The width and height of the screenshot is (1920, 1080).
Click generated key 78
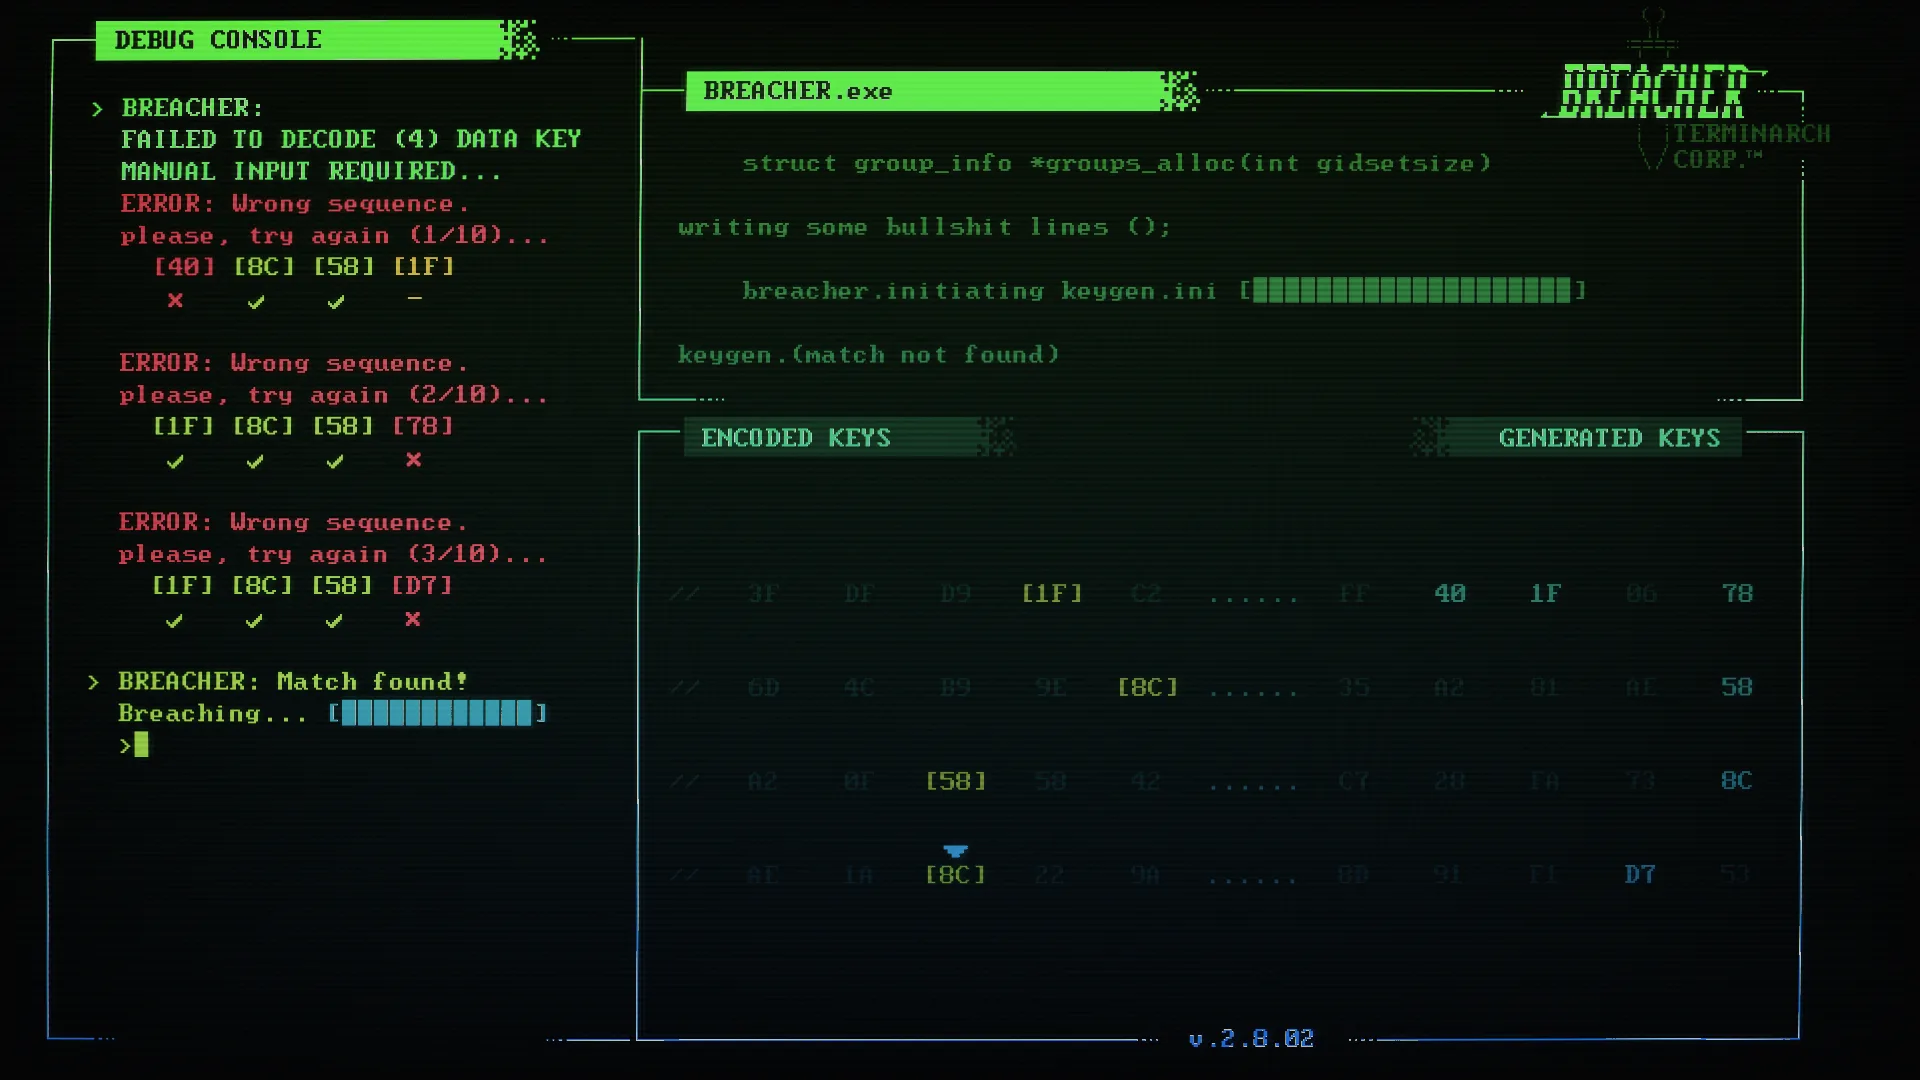click(x=1737, y=593)
